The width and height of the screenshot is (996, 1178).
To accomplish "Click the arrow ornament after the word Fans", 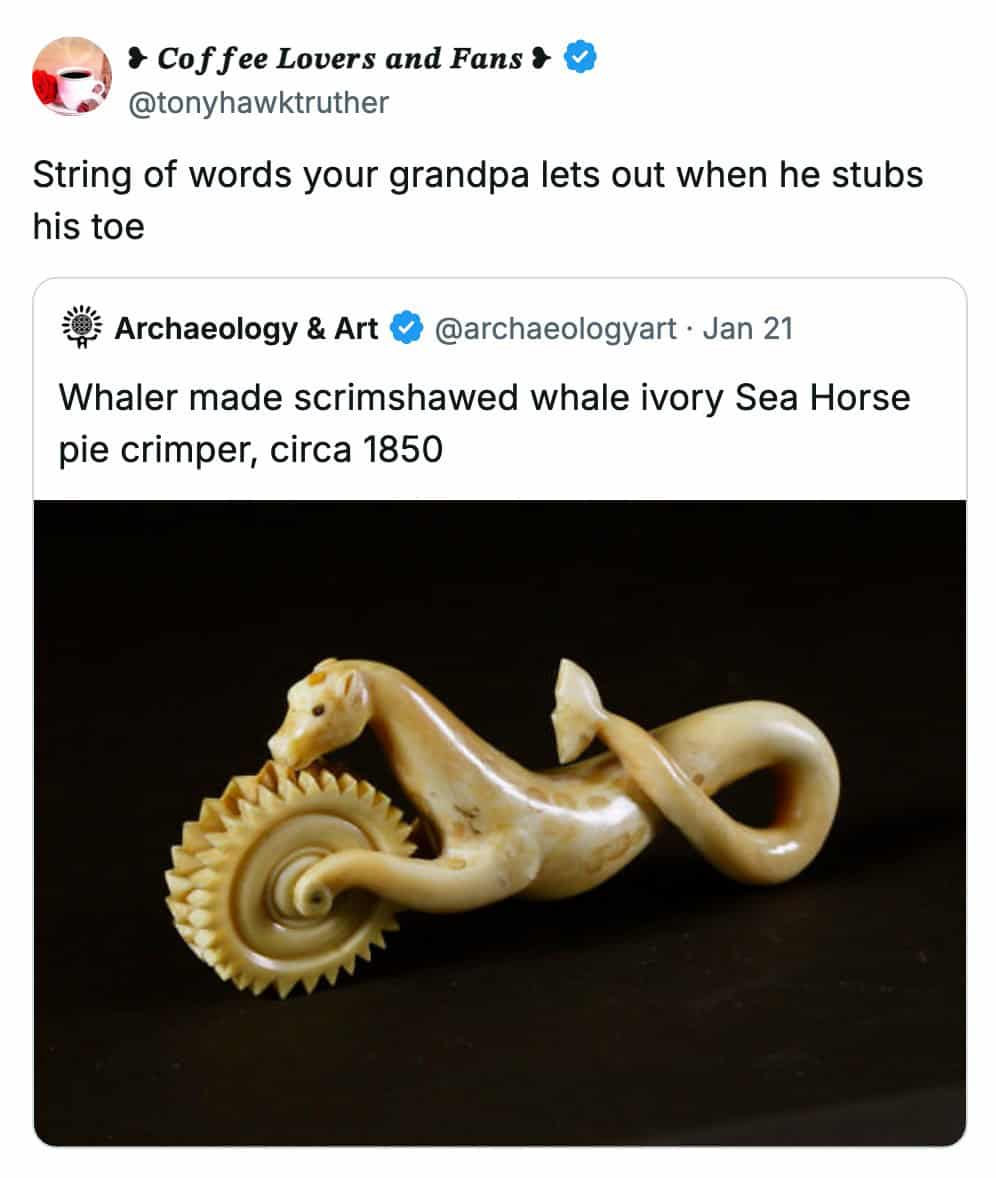I will click(x=542, y=59).
